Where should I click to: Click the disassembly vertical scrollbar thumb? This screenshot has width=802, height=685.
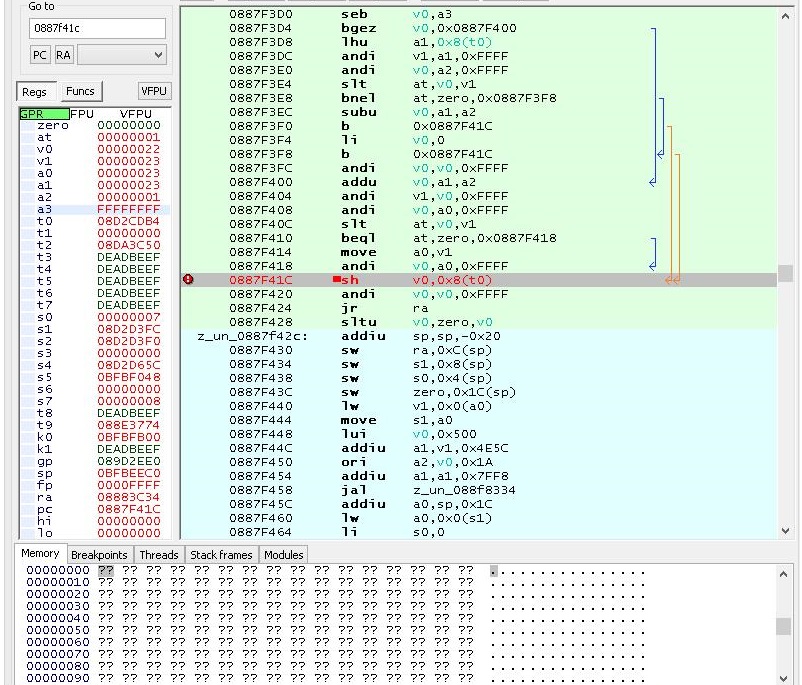(x=786, y=273)
